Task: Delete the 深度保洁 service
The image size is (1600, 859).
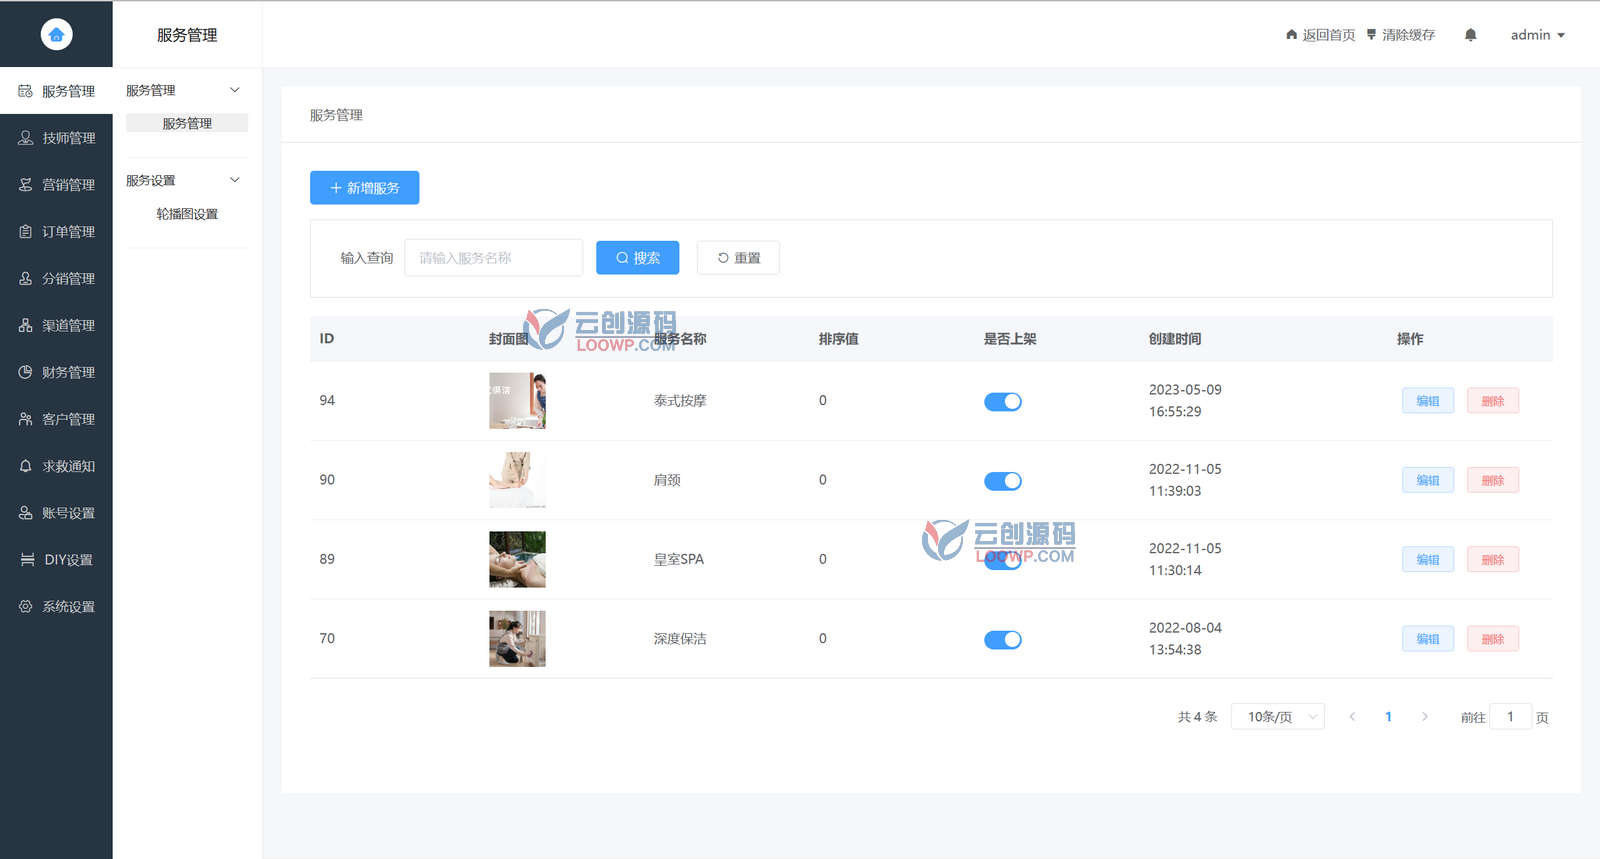Action: tap(1493, 639)
